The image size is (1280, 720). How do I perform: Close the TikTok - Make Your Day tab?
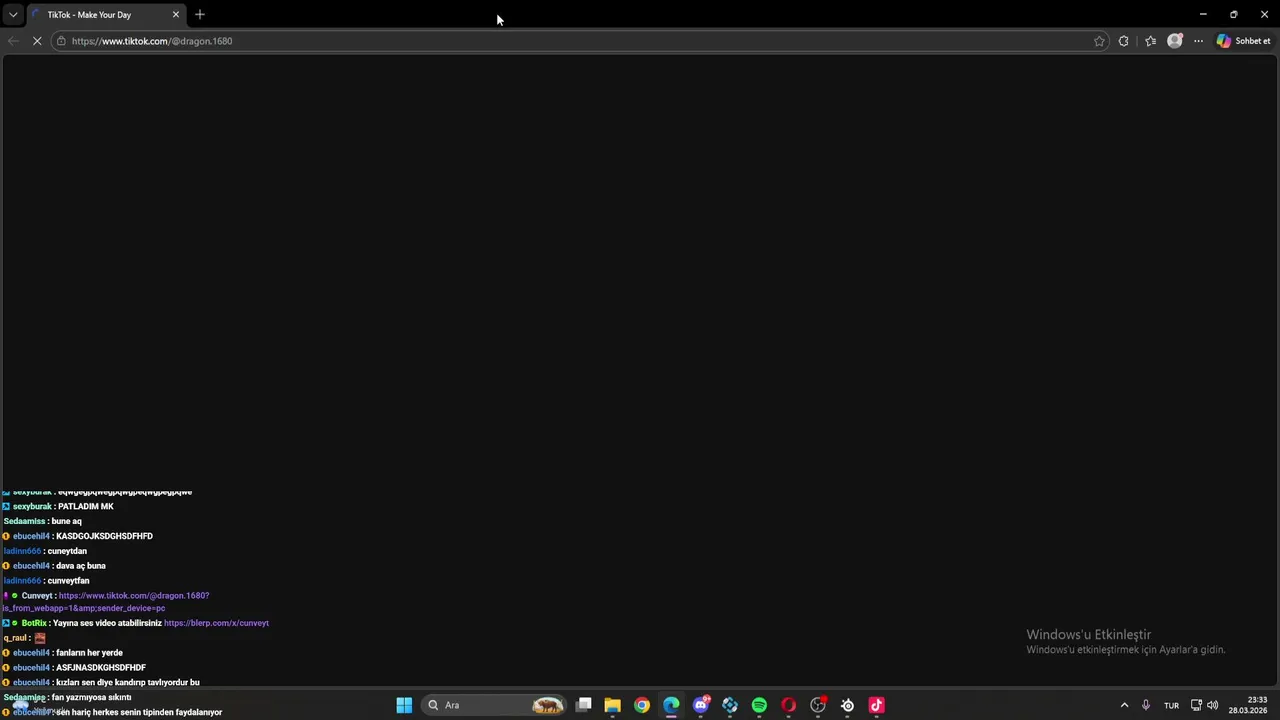[176, 15]
